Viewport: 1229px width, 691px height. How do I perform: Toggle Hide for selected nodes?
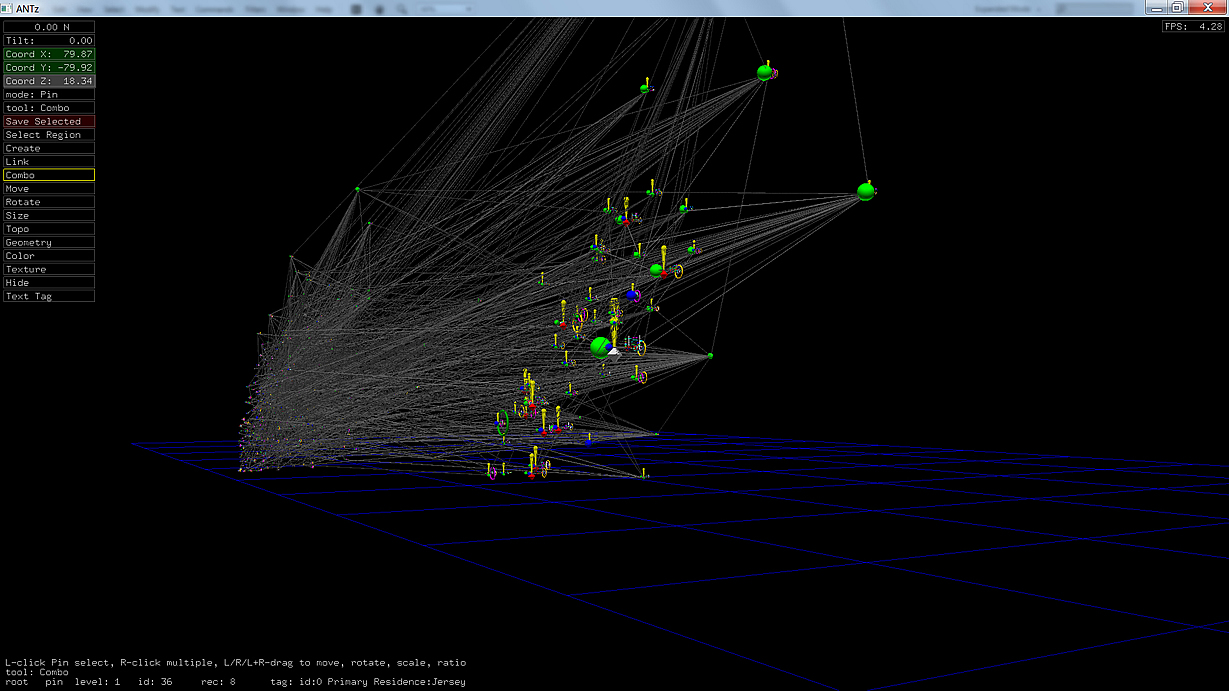point(49,283)
